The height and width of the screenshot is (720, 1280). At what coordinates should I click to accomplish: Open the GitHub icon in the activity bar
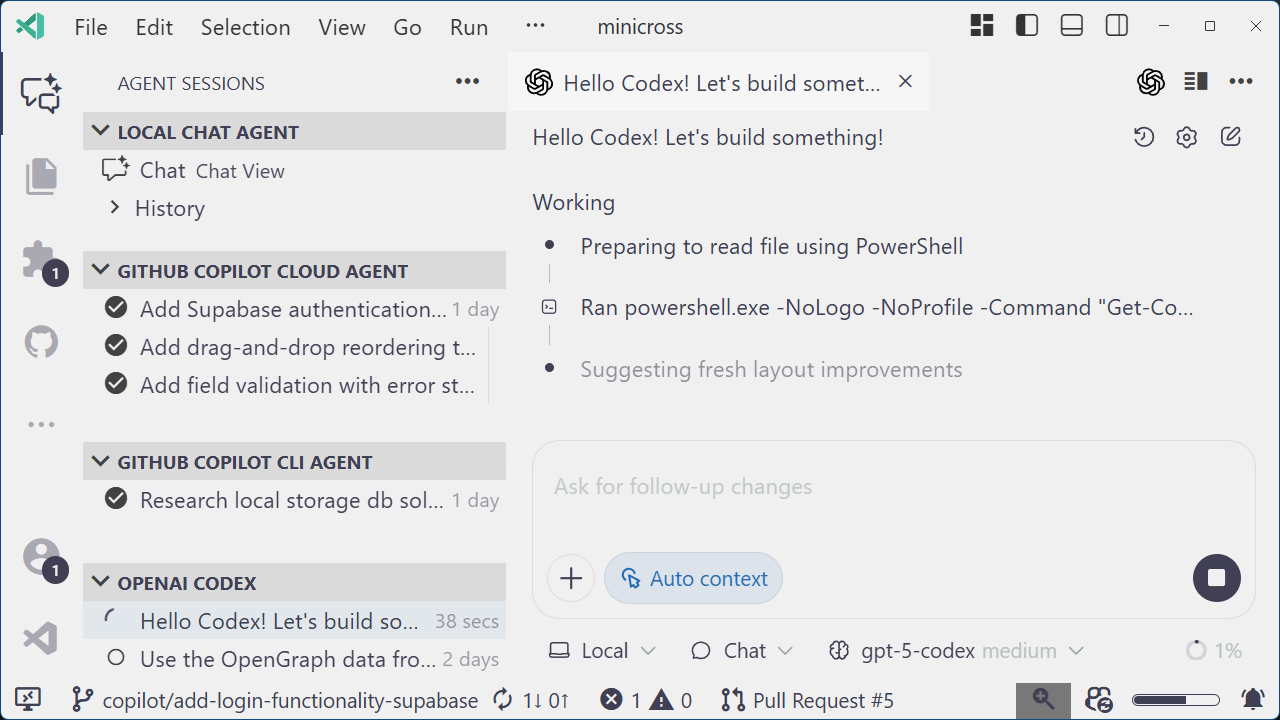click(x=41, y=341)
